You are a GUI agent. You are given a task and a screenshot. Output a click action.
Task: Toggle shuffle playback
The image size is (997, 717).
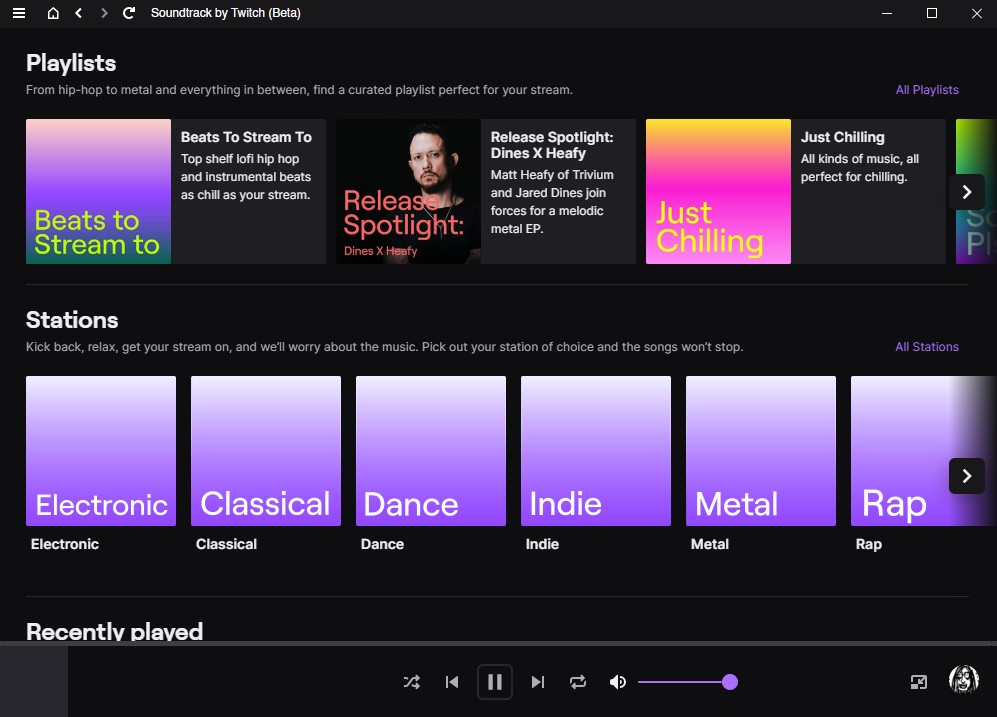point(411,682)
